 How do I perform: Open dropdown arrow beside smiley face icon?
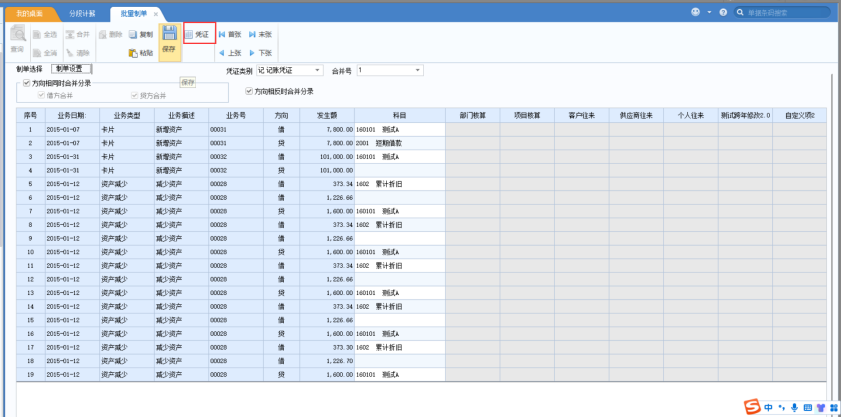point(709,12)
